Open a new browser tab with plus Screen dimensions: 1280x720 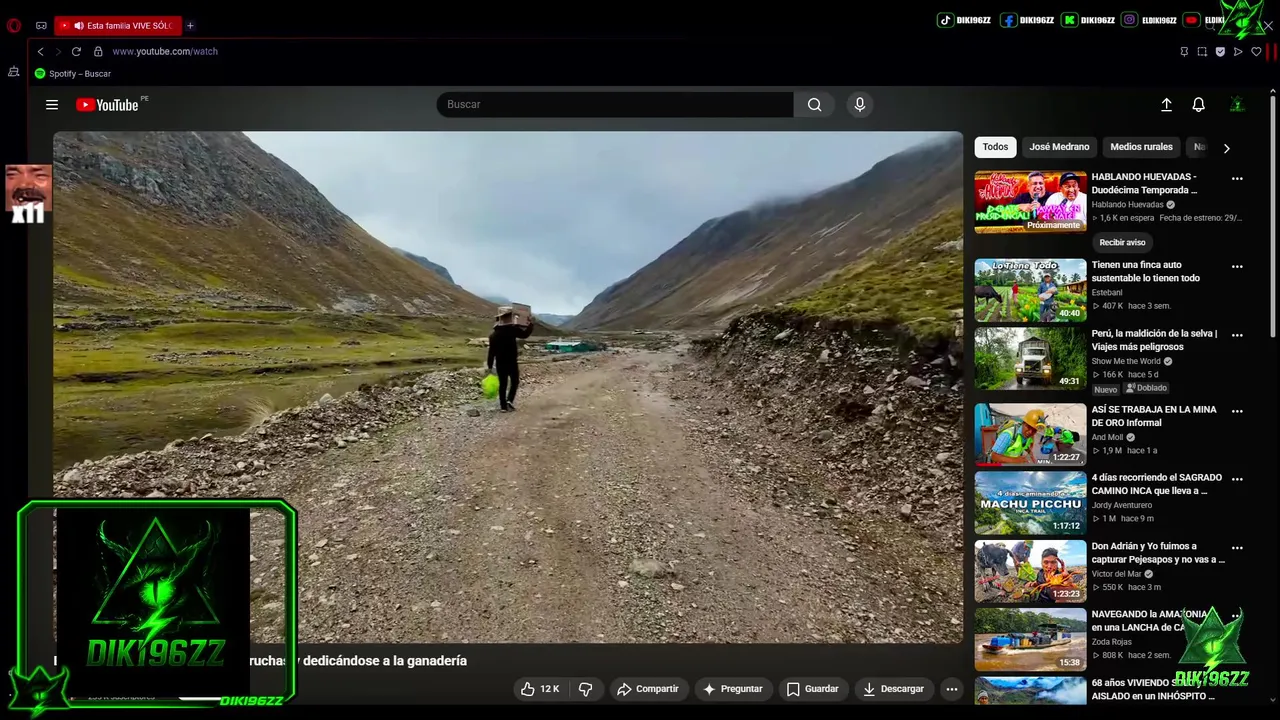[x=190, y=25]
